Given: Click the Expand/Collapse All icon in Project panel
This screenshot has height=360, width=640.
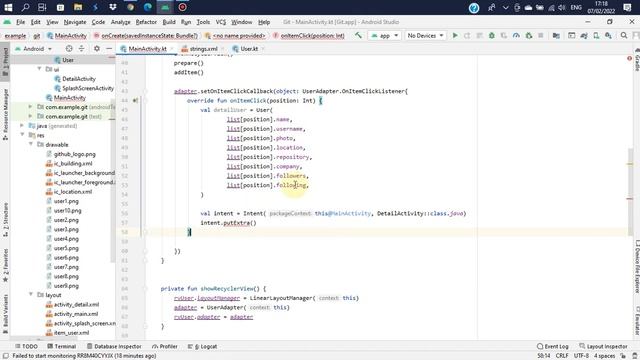Looking at the screenshot, I should pos(81,49).
